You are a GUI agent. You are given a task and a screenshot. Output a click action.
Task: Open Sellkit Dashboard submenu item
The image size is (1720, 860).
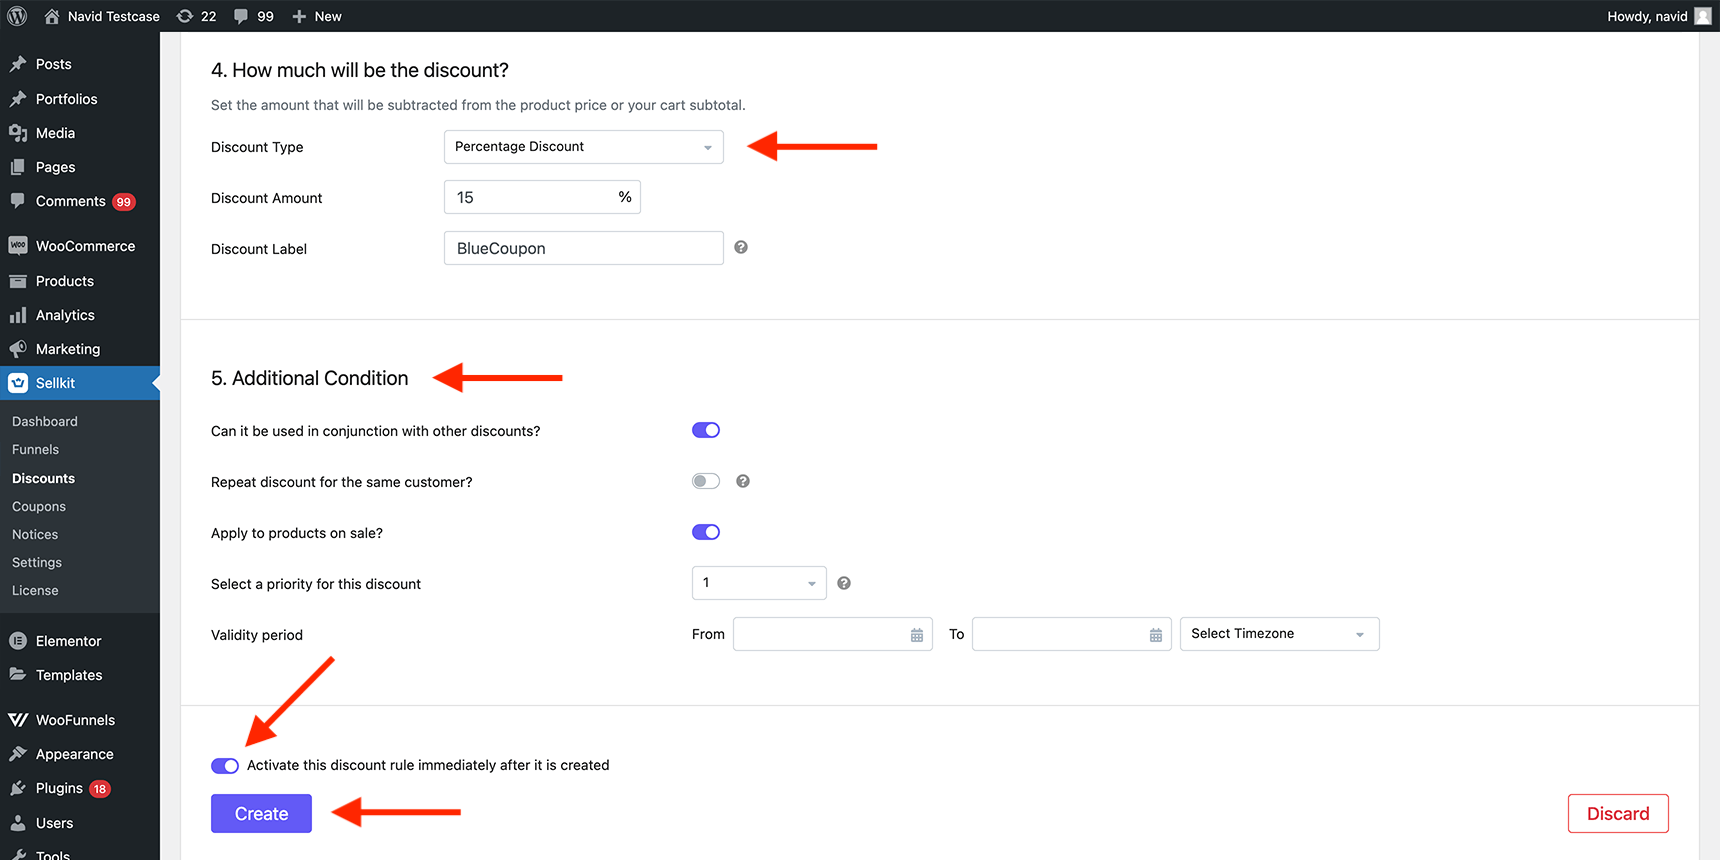45,422
